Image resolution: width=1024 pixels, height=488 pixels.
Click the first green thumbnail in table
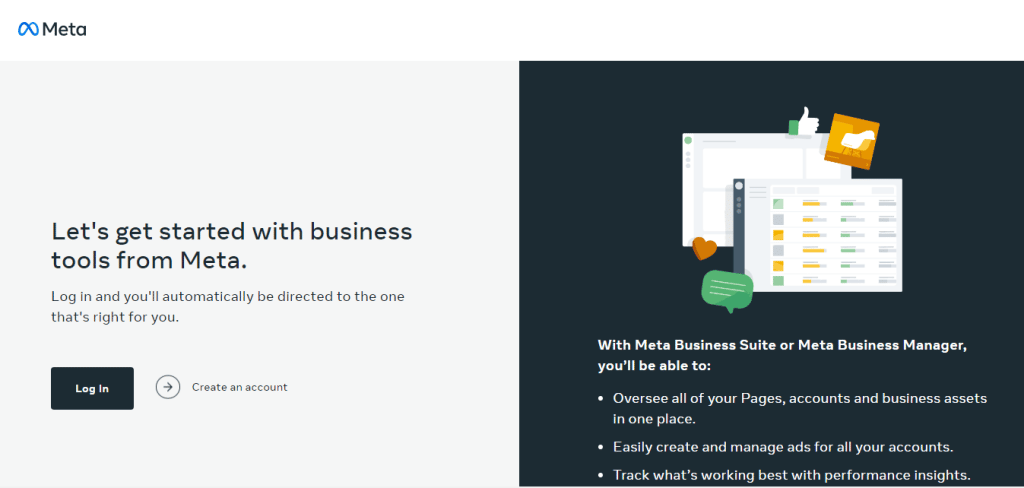point(778,204)
